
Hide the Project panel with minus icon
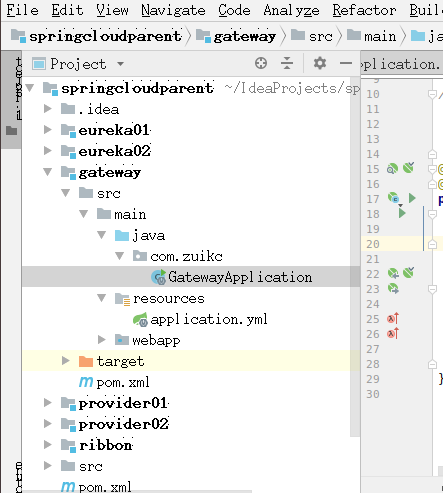click(x=346, y=63)
